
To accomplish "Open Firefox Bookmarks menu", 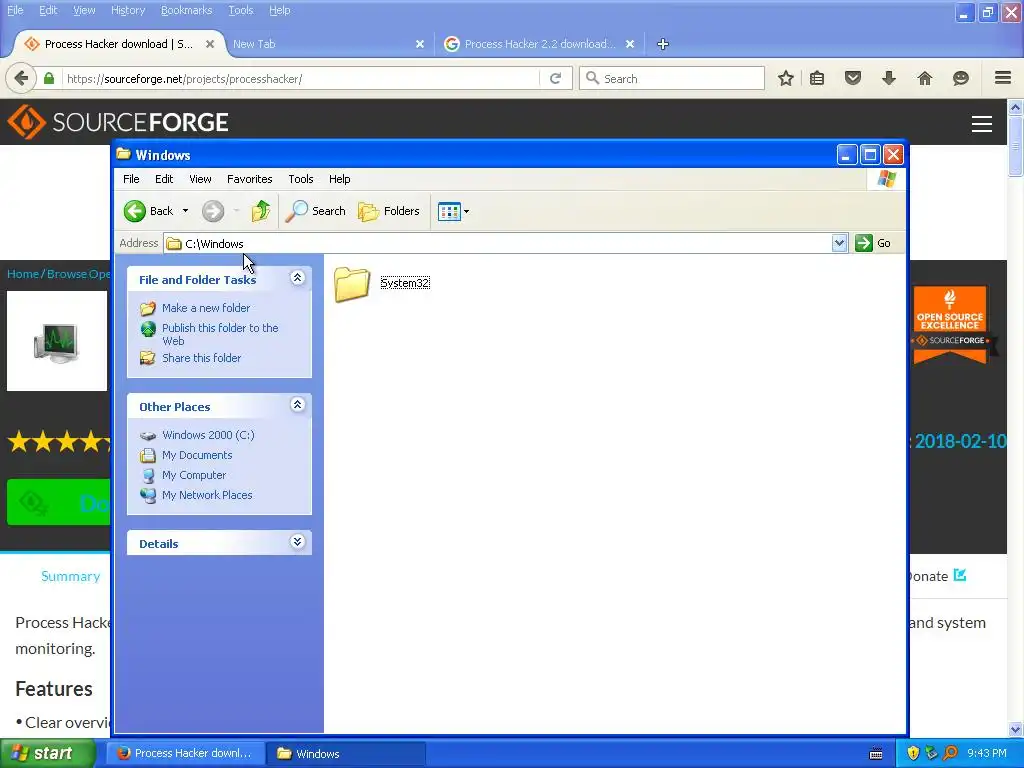I will [x=187, y=10].
